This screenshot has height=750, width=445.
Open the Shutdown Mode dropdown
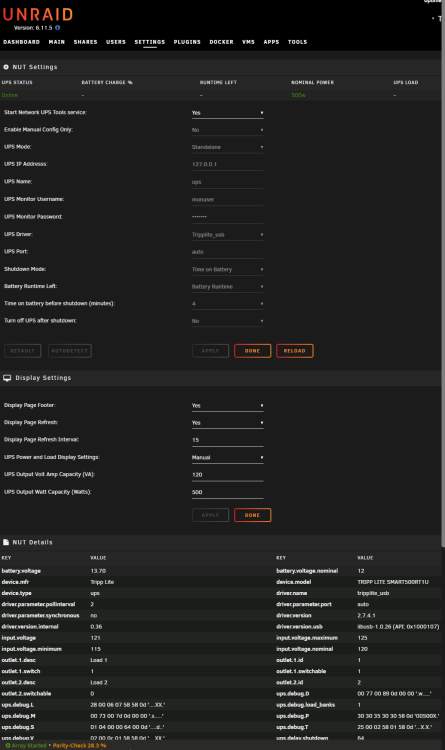(x=228, y=270)
